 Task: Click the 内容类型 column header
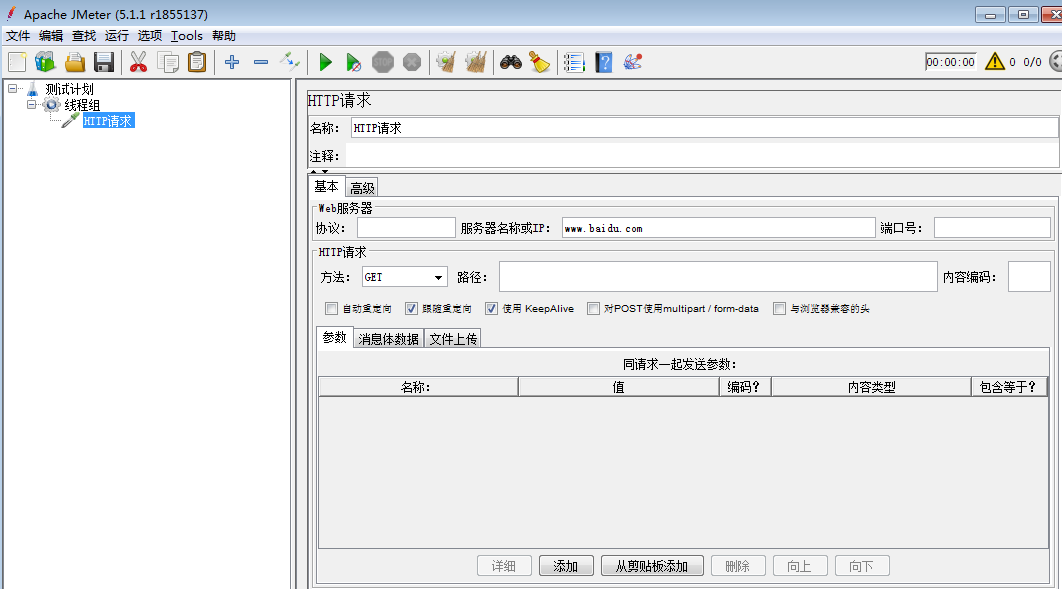pyautogui.click(x=872, y=387)
